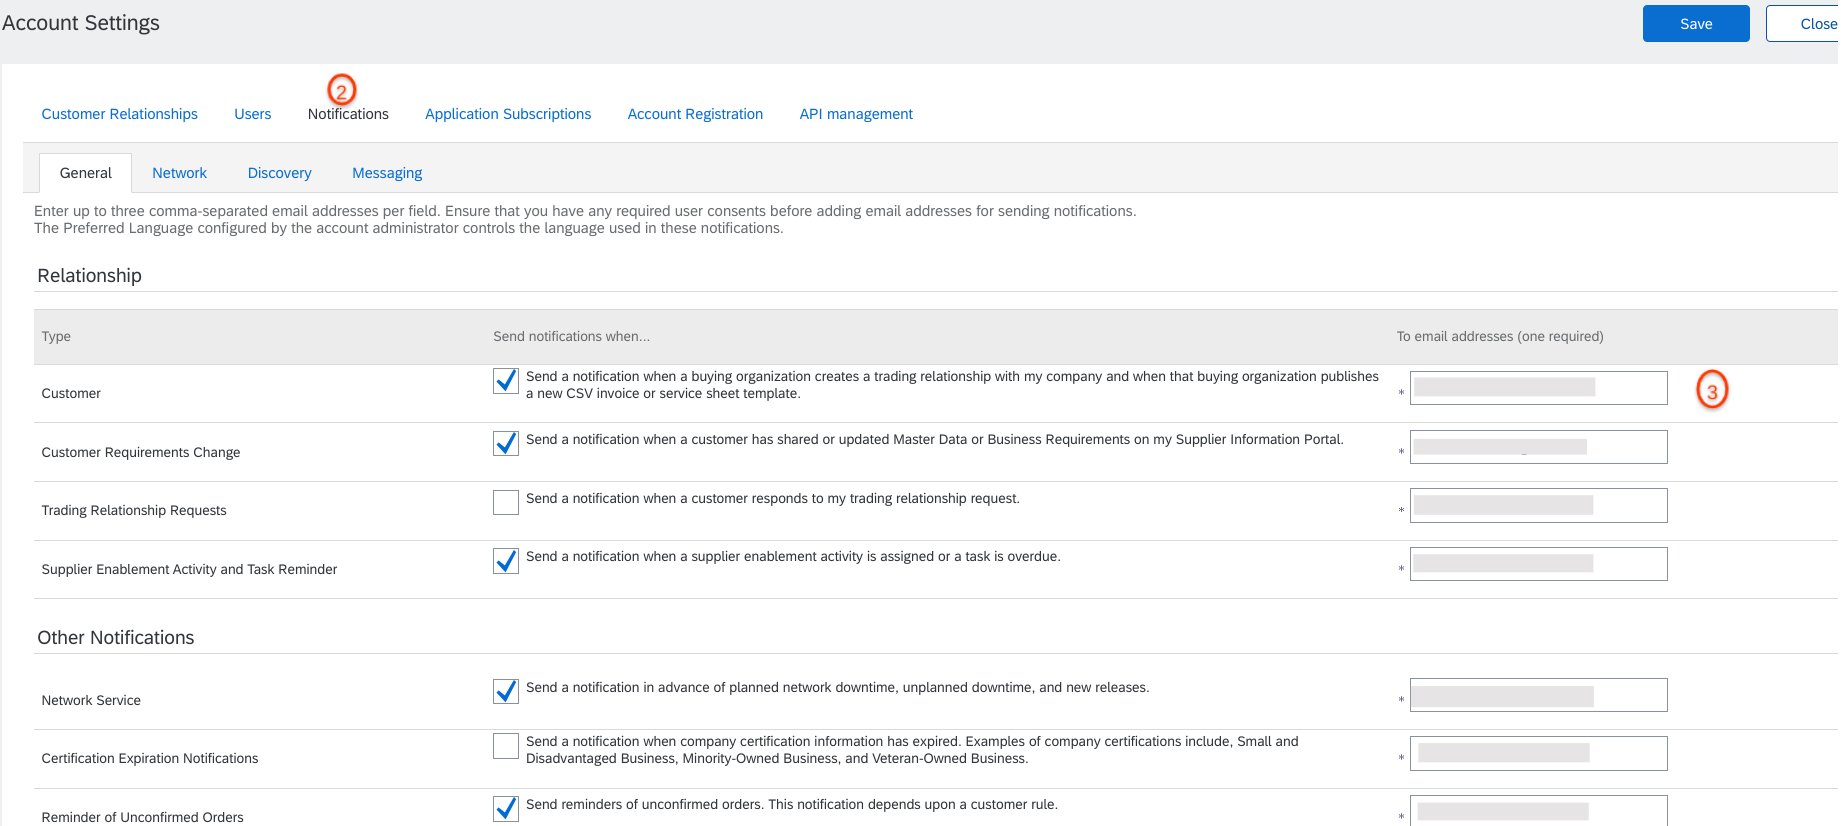The image size is (1841, 826).
Task: Open the Account Registration tab
Action: click(695, 114)
